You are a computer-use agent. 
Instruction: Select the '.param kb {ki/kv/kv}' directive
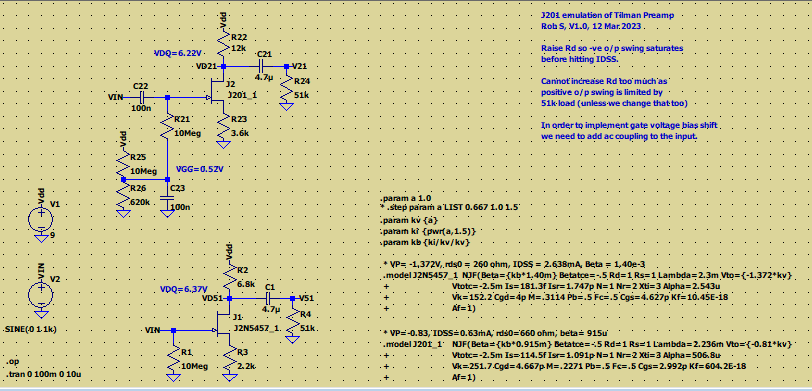425,242
